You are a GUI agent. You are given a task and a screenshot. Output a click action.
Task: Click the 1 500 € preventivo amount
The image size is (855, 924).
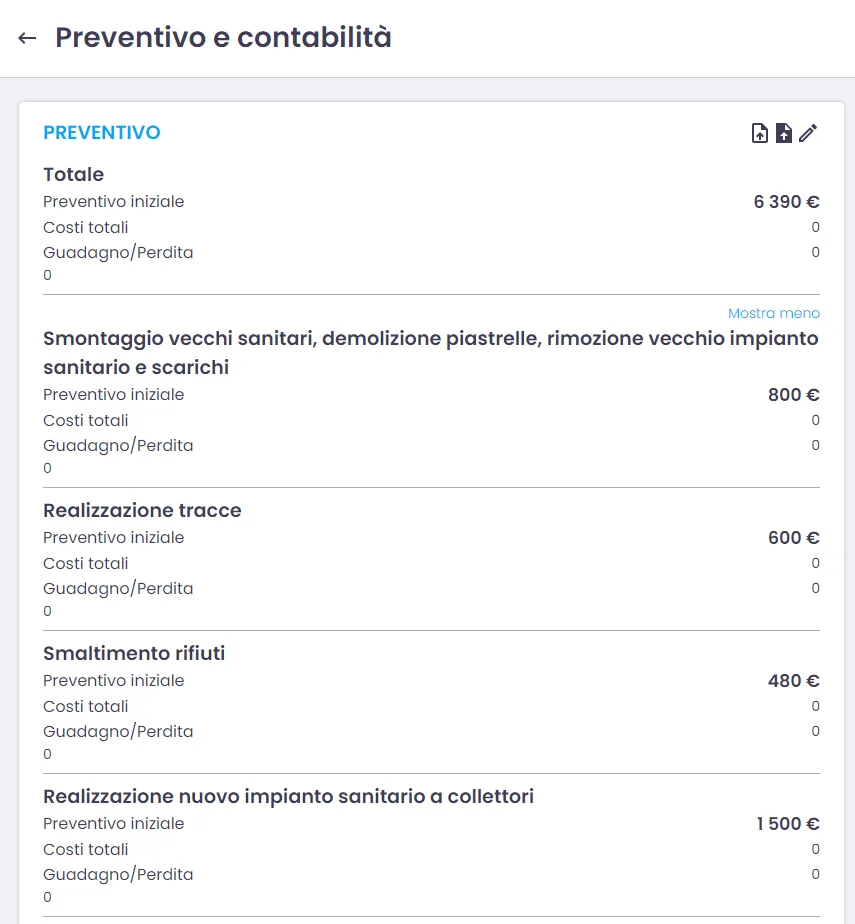tap(787, 824)
